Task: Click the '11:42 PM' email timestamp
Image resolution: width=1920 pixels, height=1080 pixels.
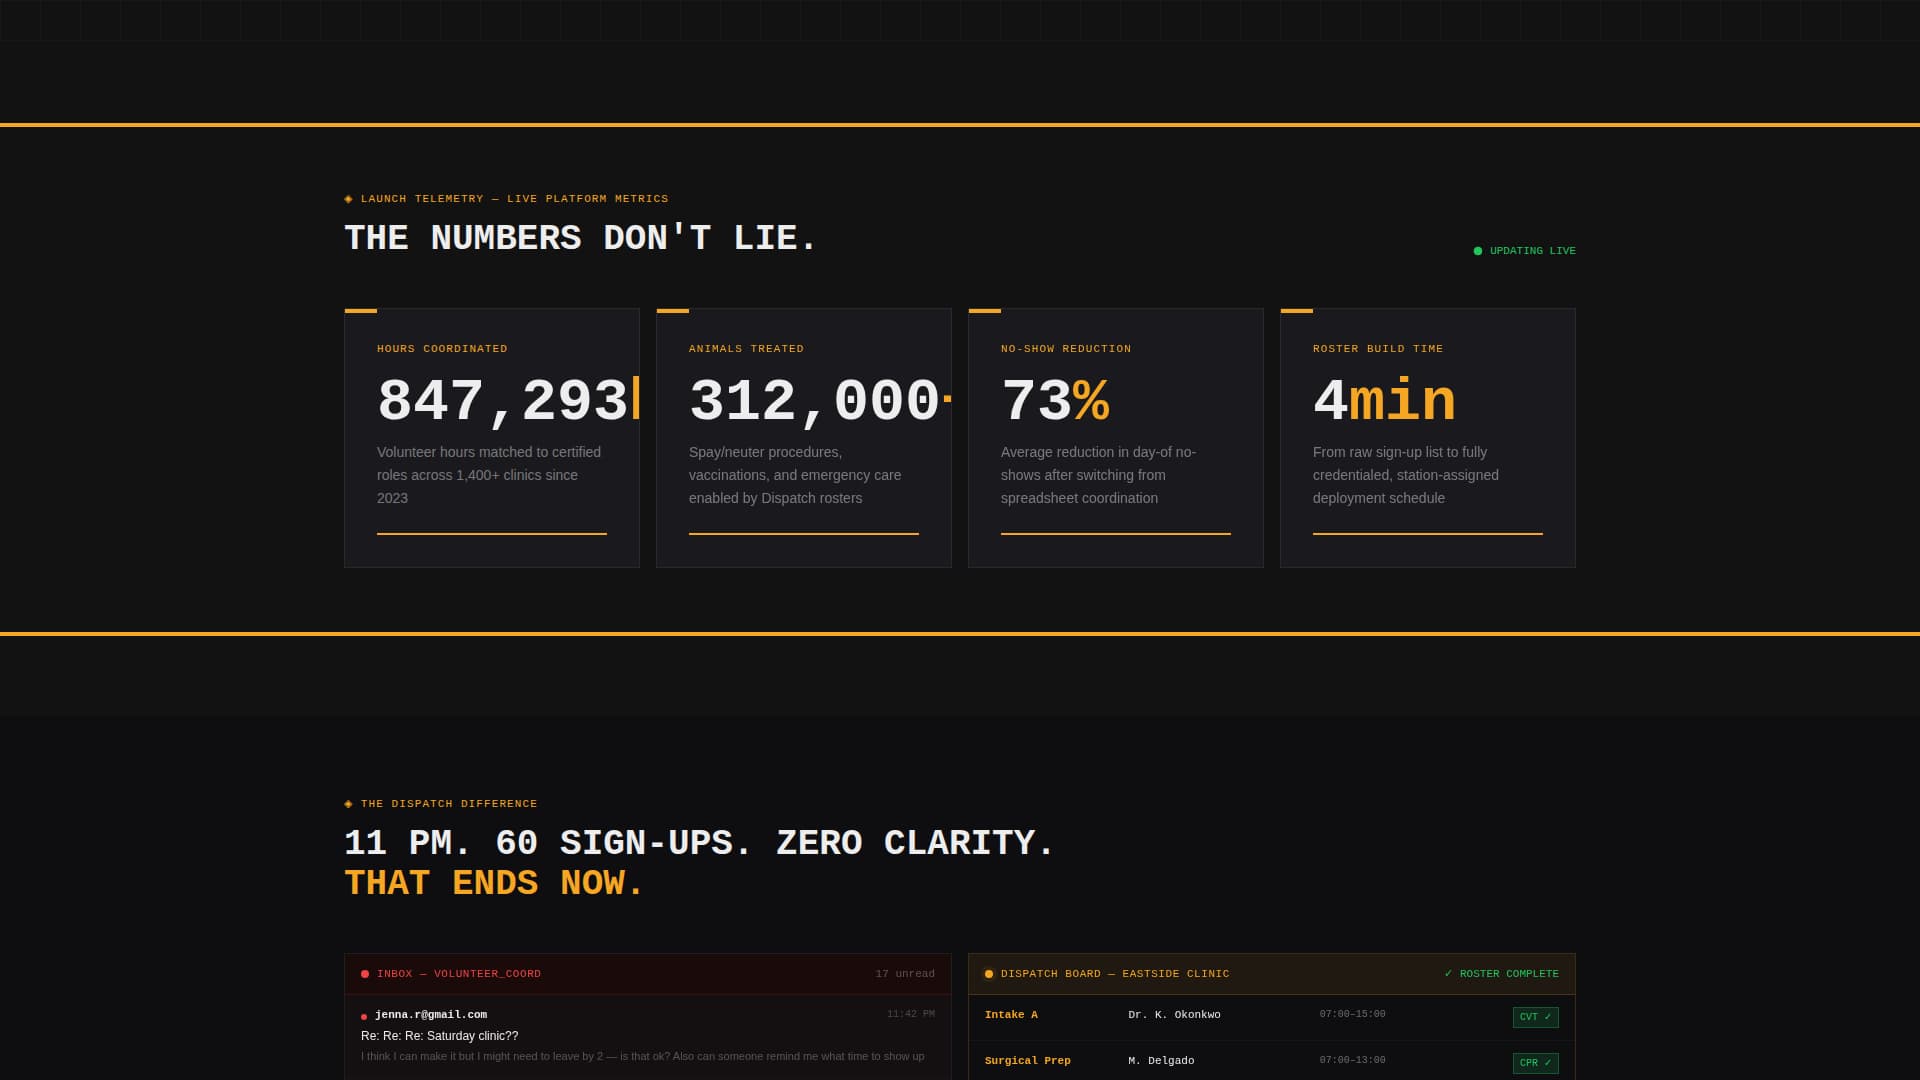Action: [x=911, y=1014]
